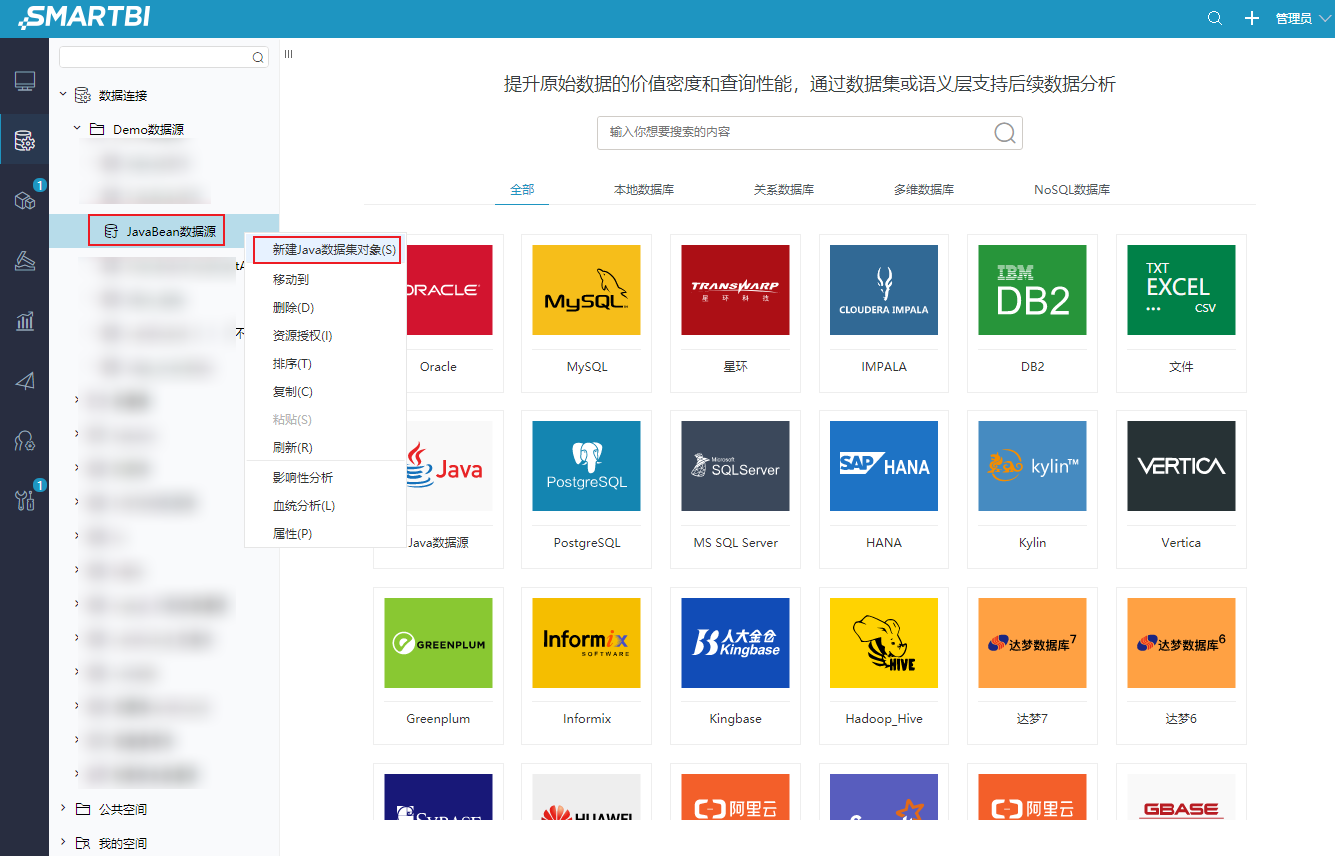Select 删除(D) from context menu
Viewport: 1335px width, 856px height.
[x=326, y=308]
